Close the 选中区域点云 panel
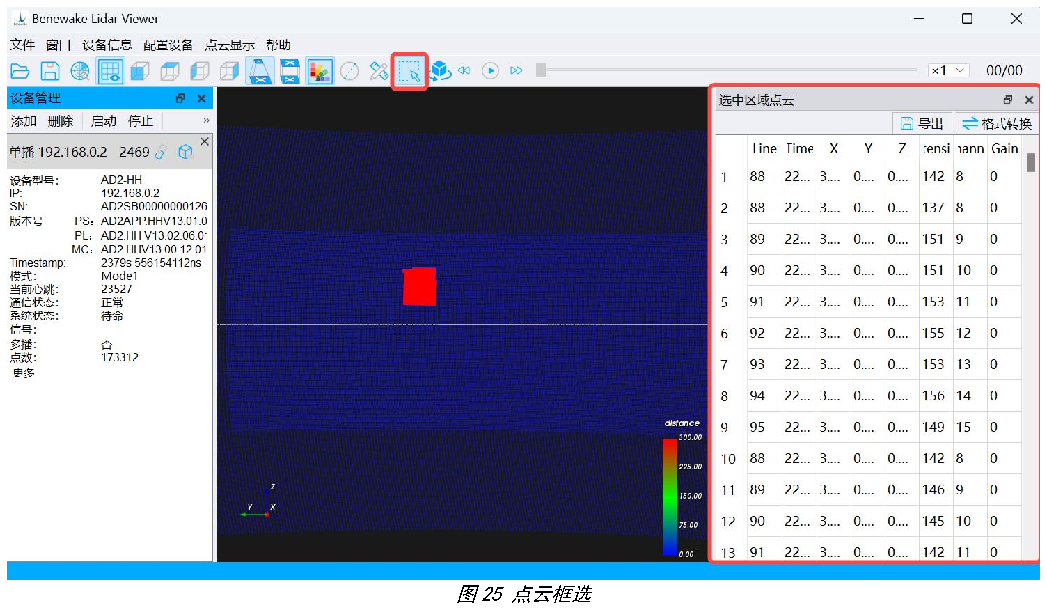 click(1029, 100)
